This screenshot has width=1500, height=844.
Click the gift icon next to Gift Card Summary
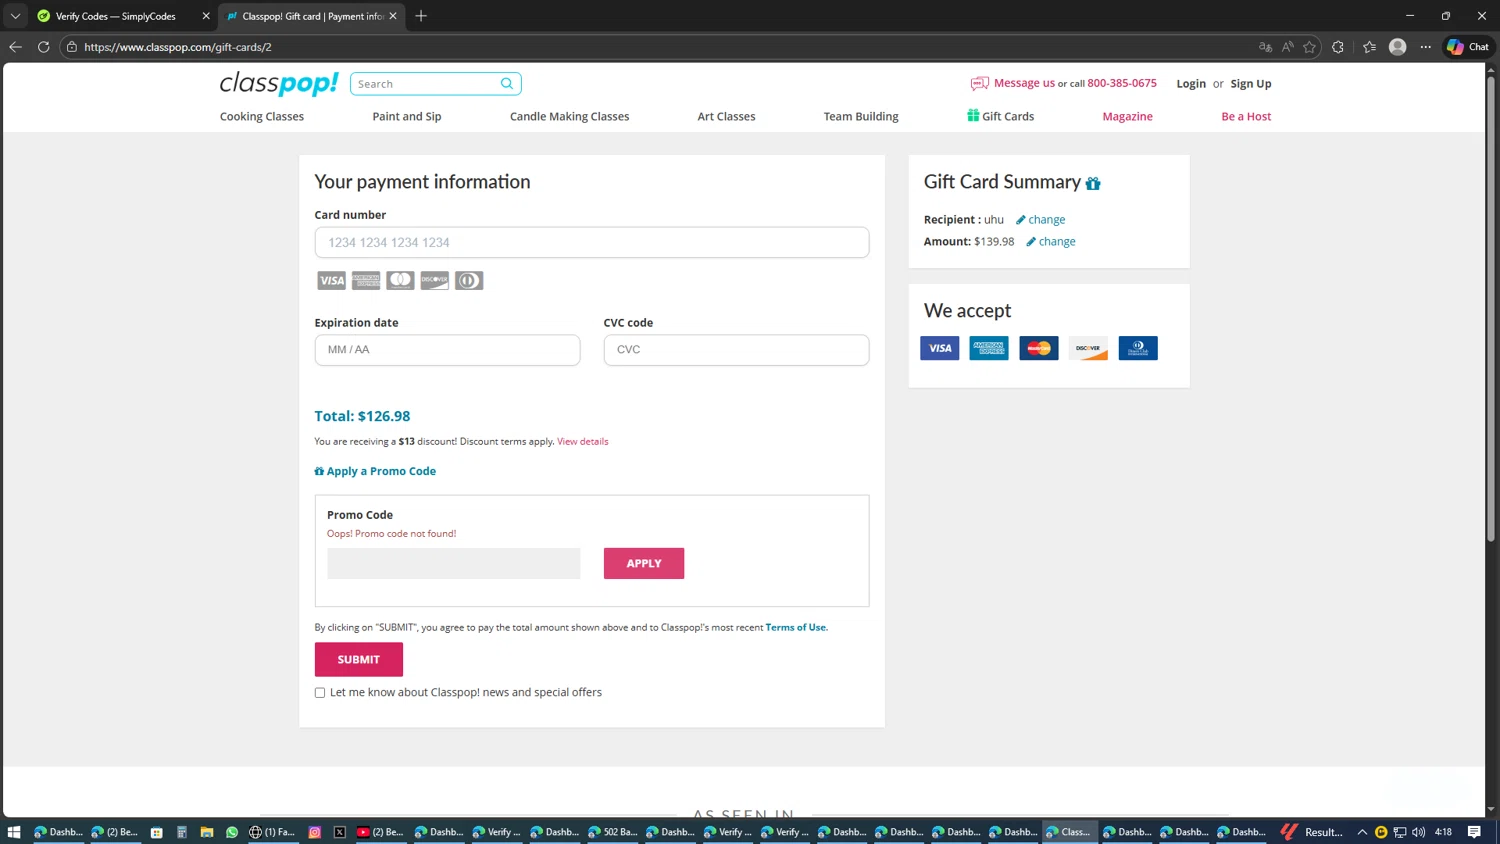point(1093,183)
